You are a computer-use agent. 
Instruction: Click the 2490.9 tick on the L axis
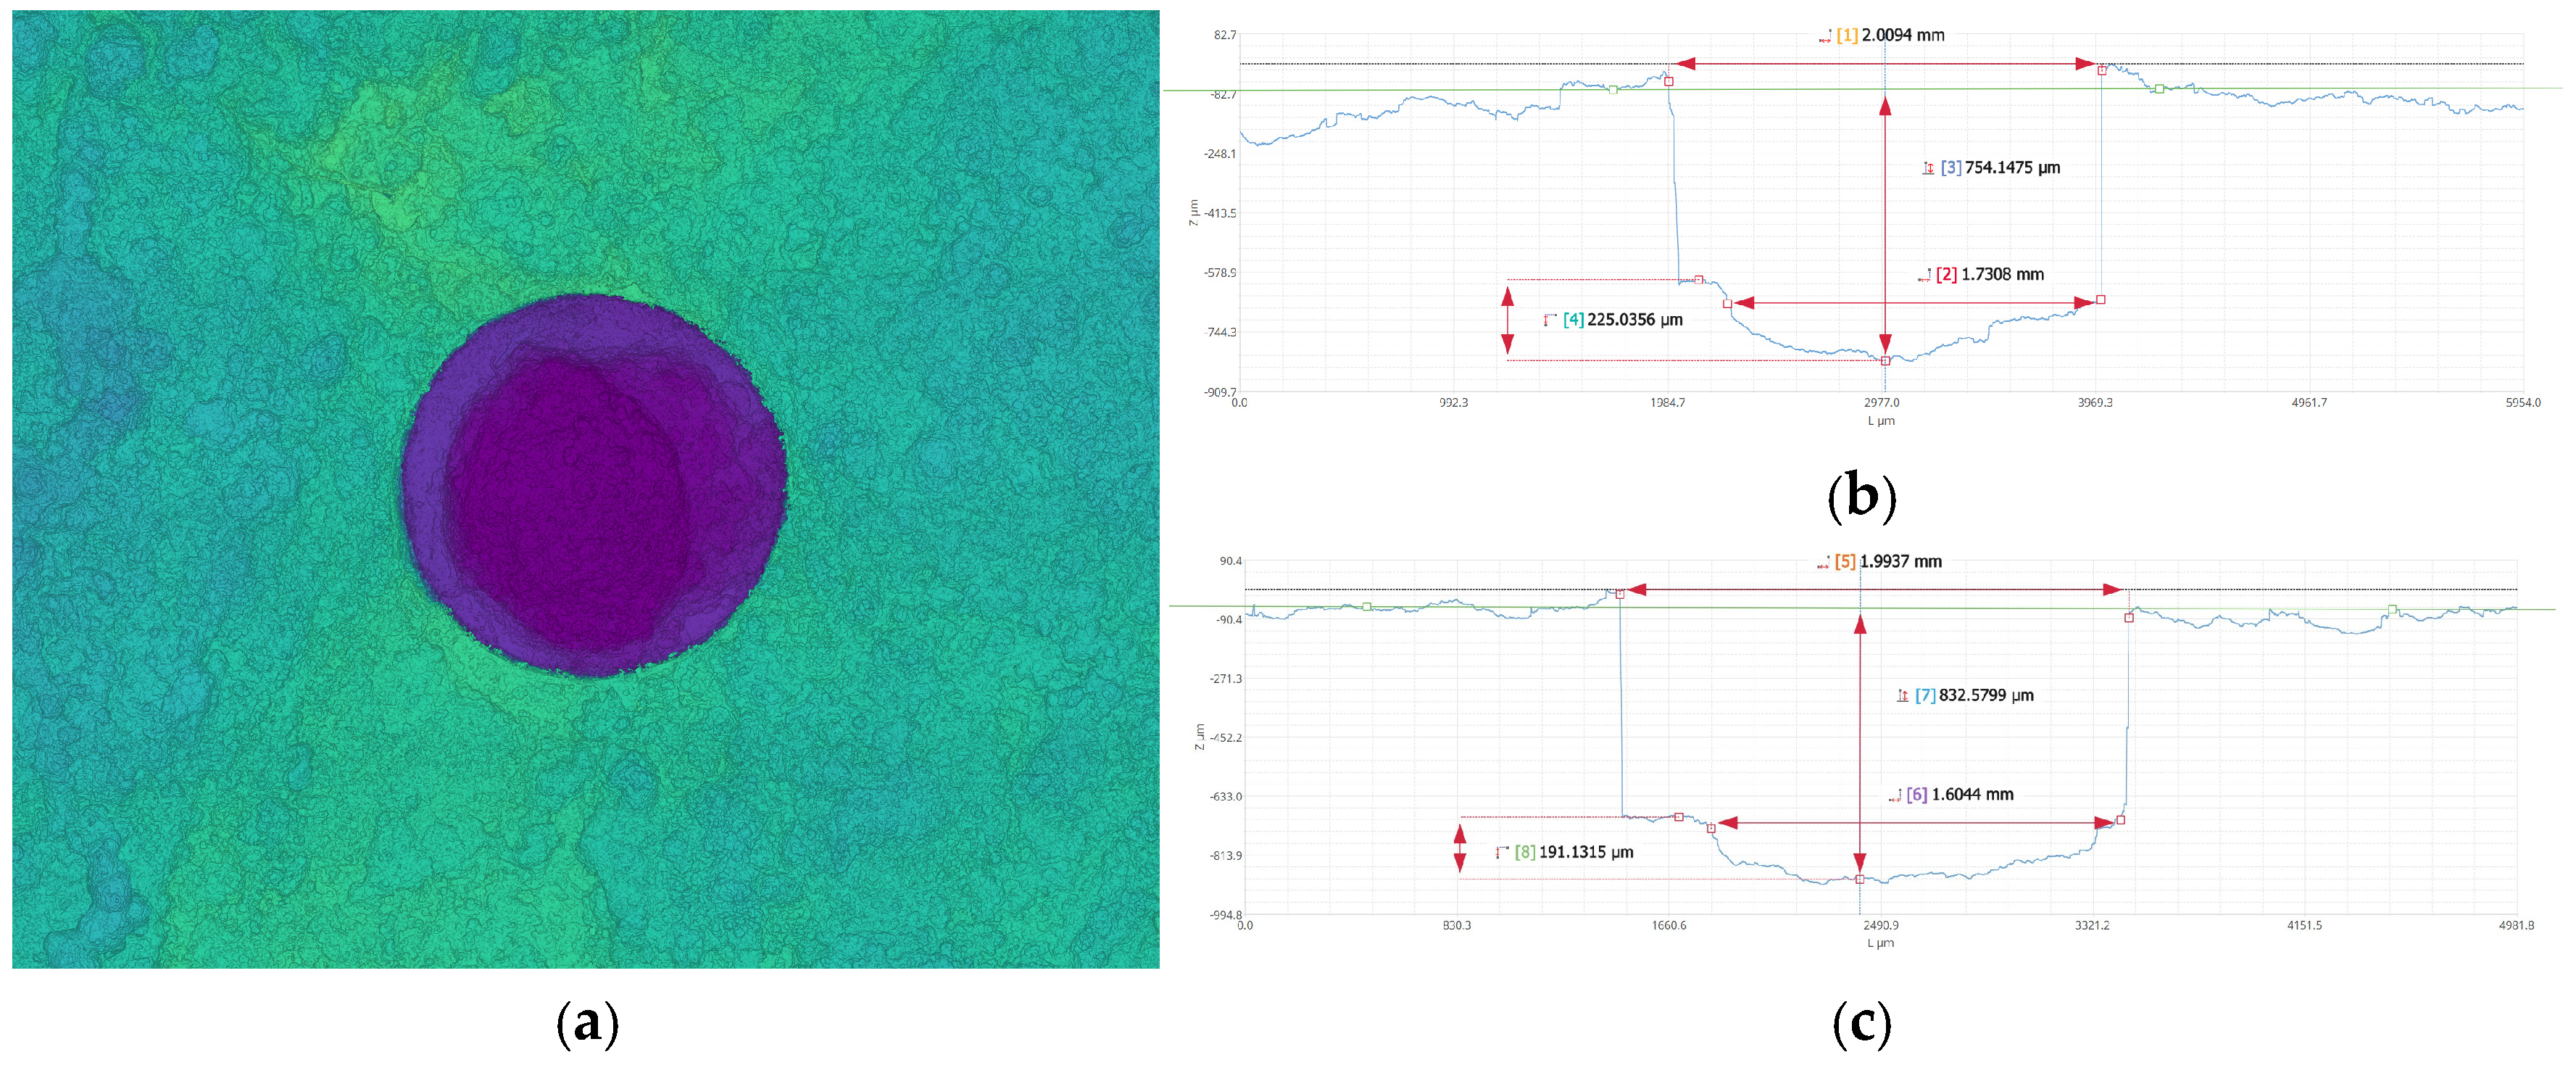(1881, 926)
